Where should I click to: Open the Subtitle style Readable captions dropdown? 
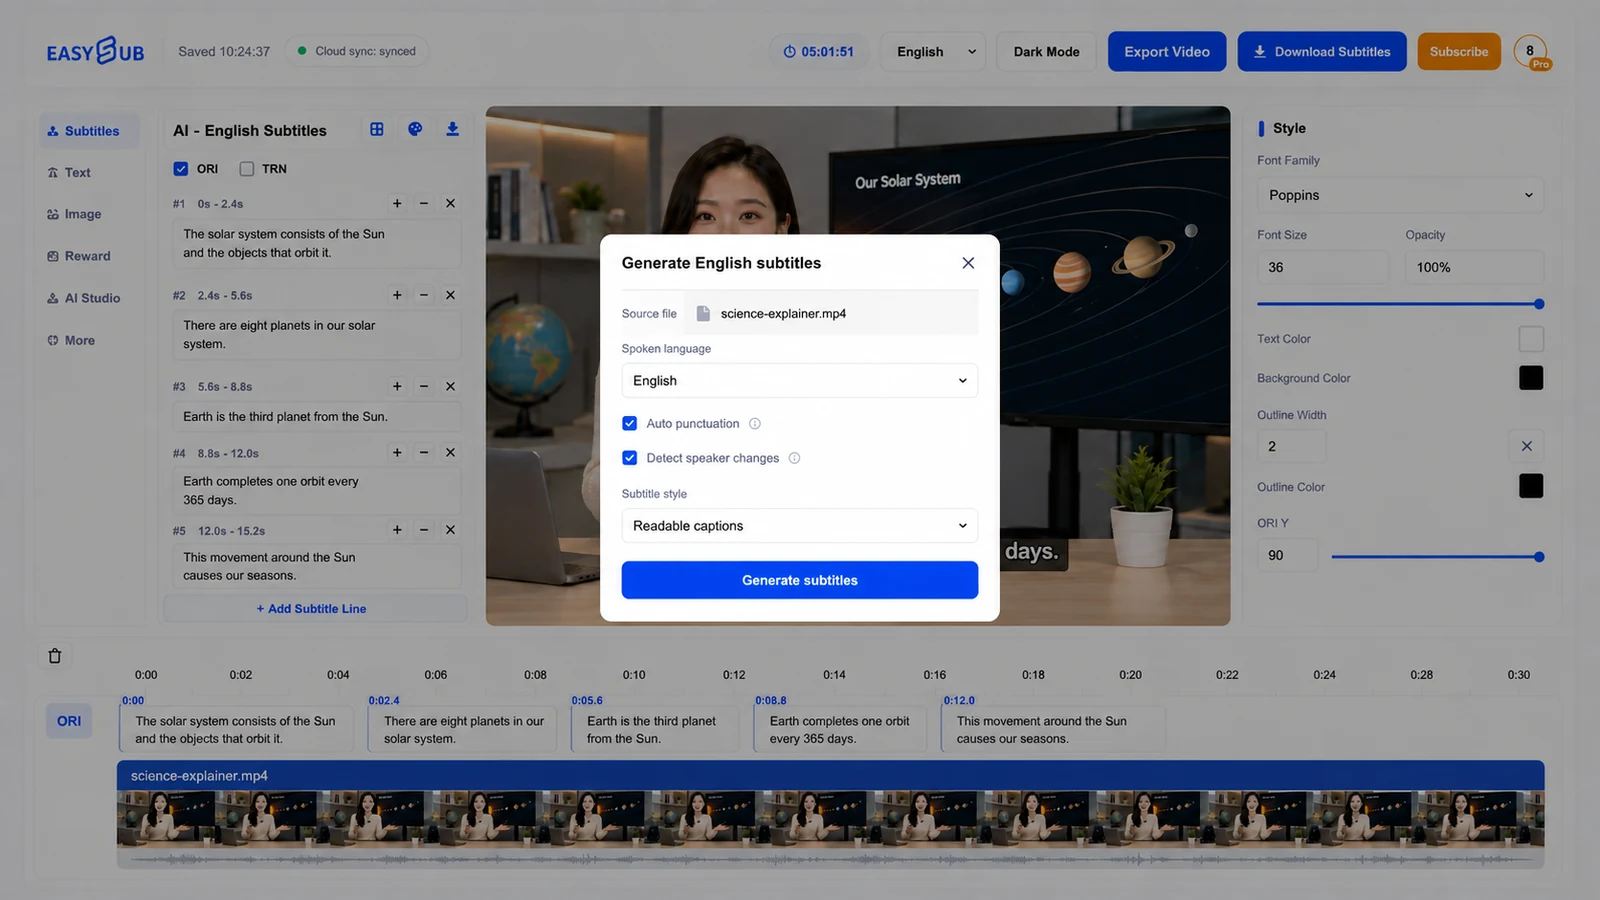click(799, 526)
